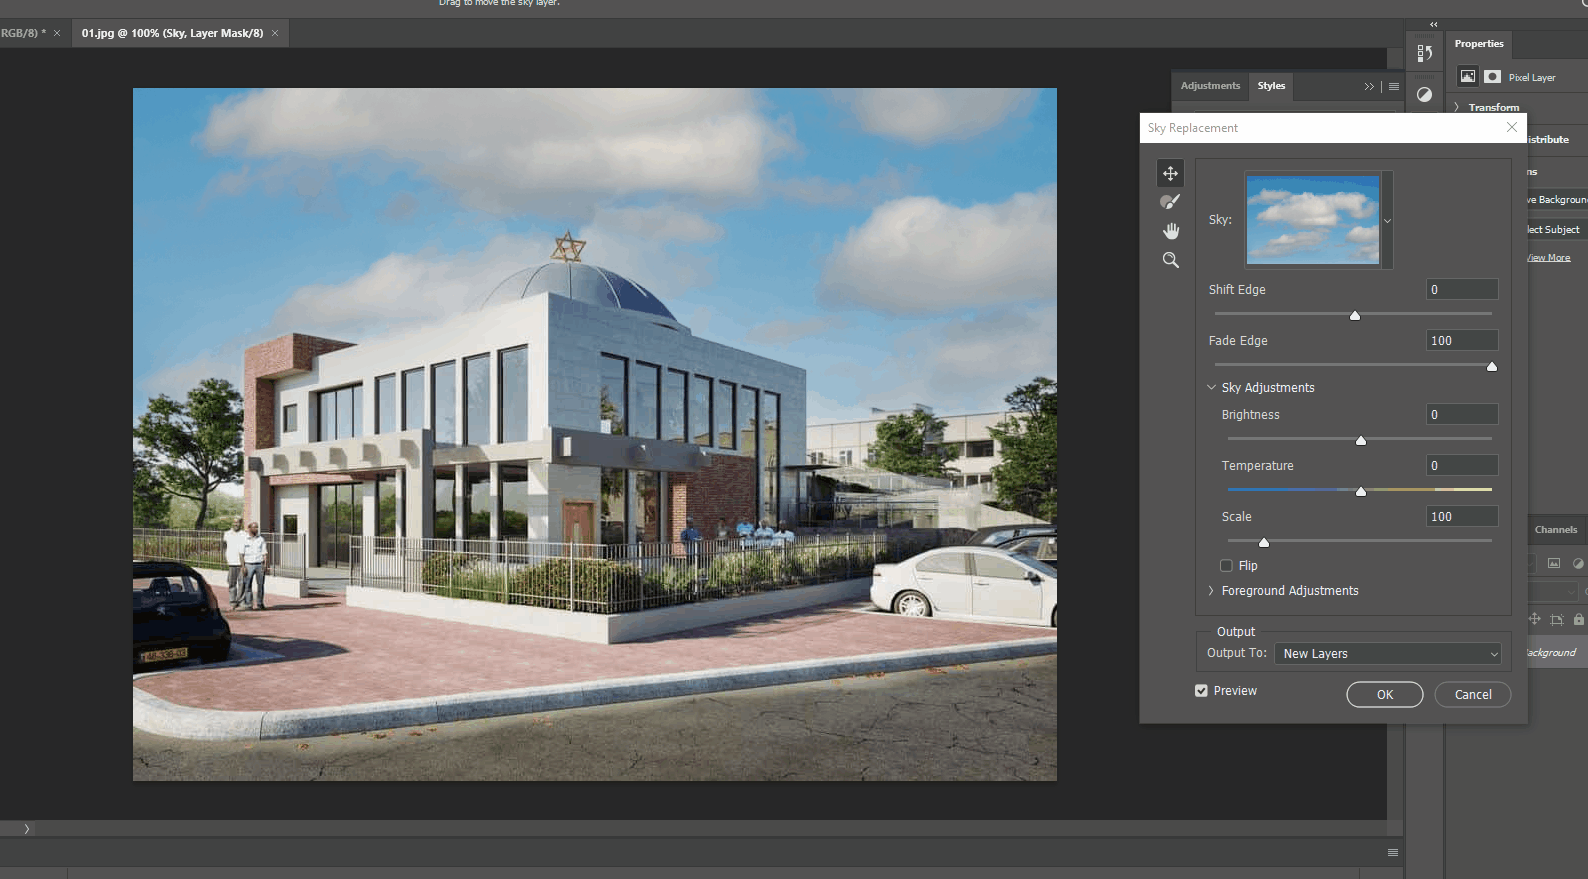This screenshot has height=879, width=1588.
Task: Click the lock all icon in Layers
Action: pos(1578,619)
